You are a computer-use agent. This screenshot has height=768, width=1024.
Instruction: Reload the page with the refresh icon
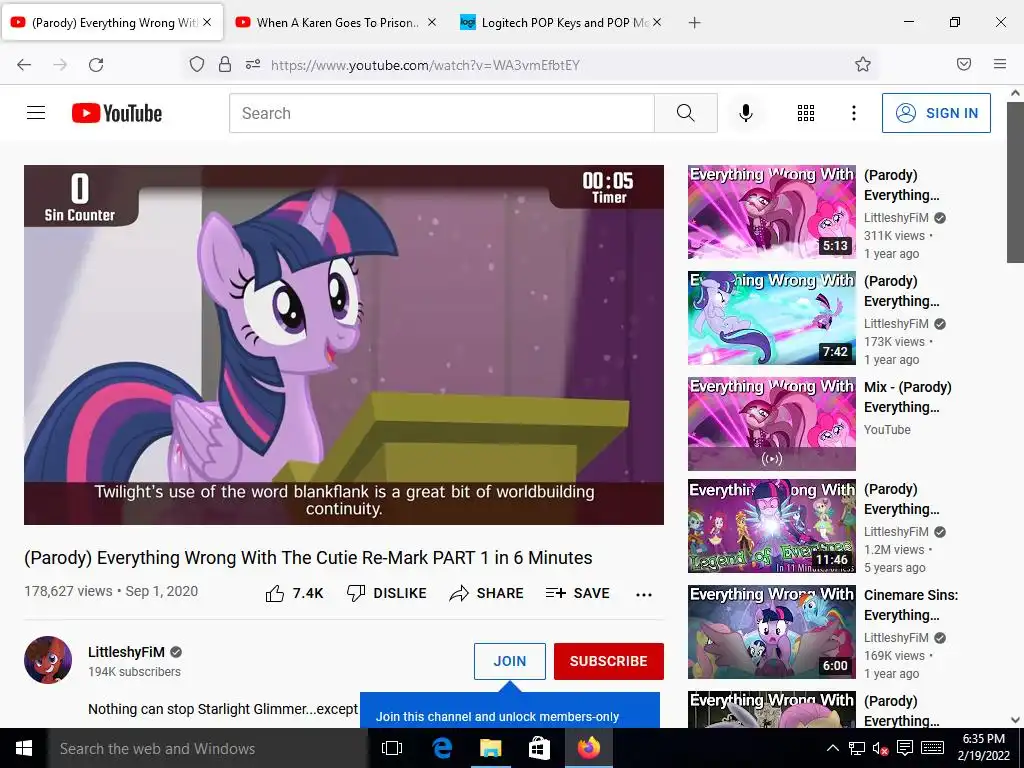pyautogui.click(x=96, y=64)
